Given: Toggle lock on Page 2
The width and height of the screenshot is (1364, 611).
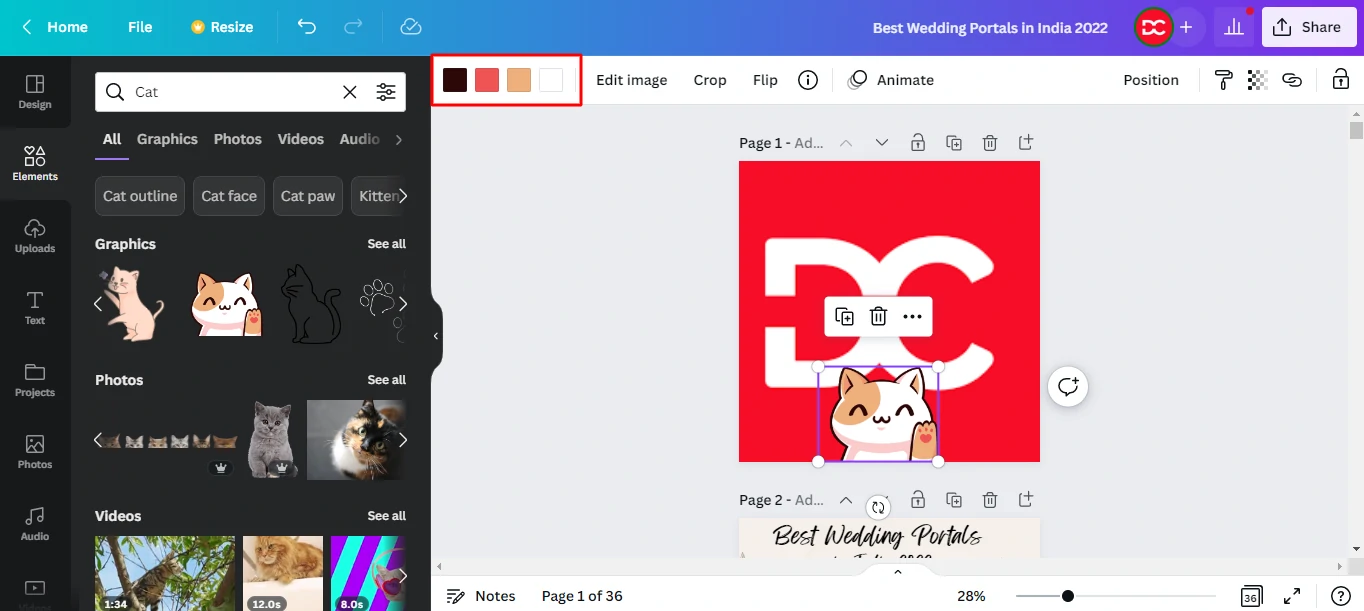Looking at the screenshot, I should 918,500.
